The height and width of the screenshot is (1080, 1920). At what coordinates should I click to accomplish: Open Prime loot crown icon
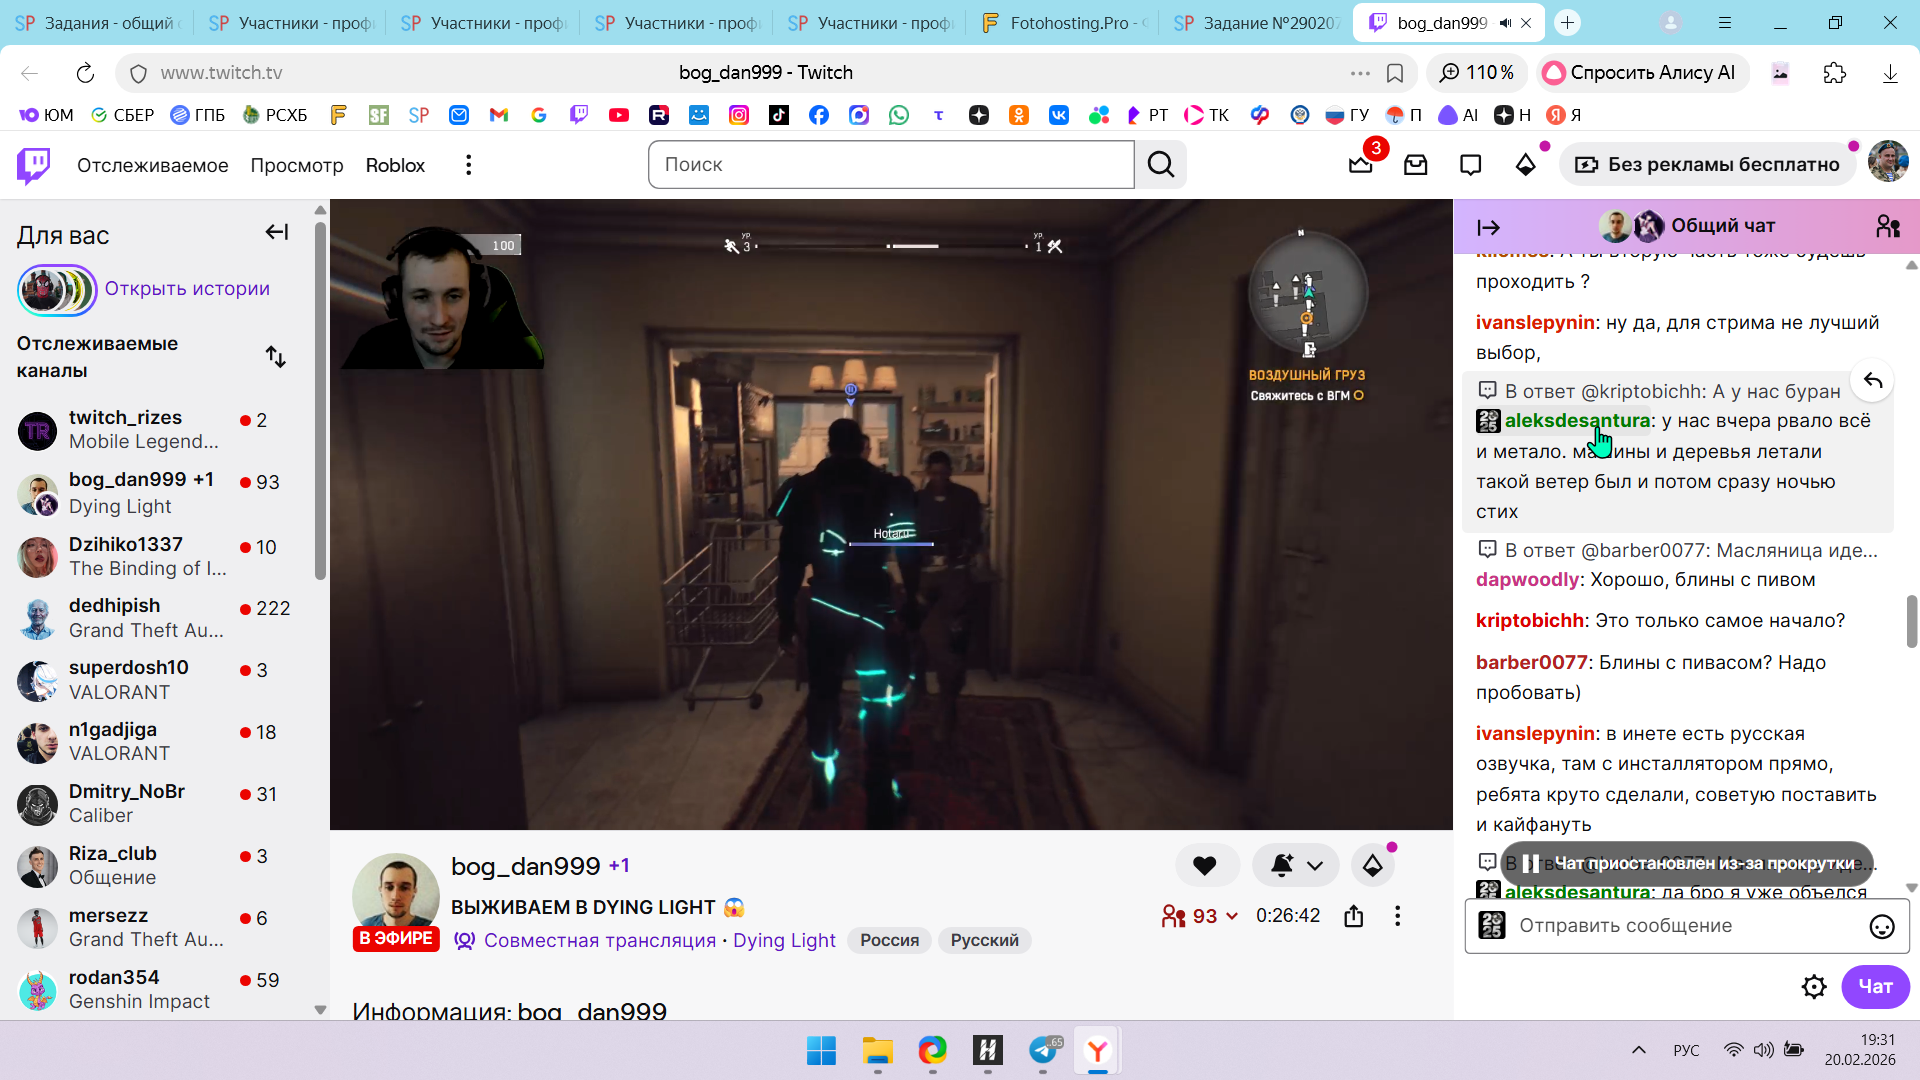pyautogui.click(x=1360, y=165)
